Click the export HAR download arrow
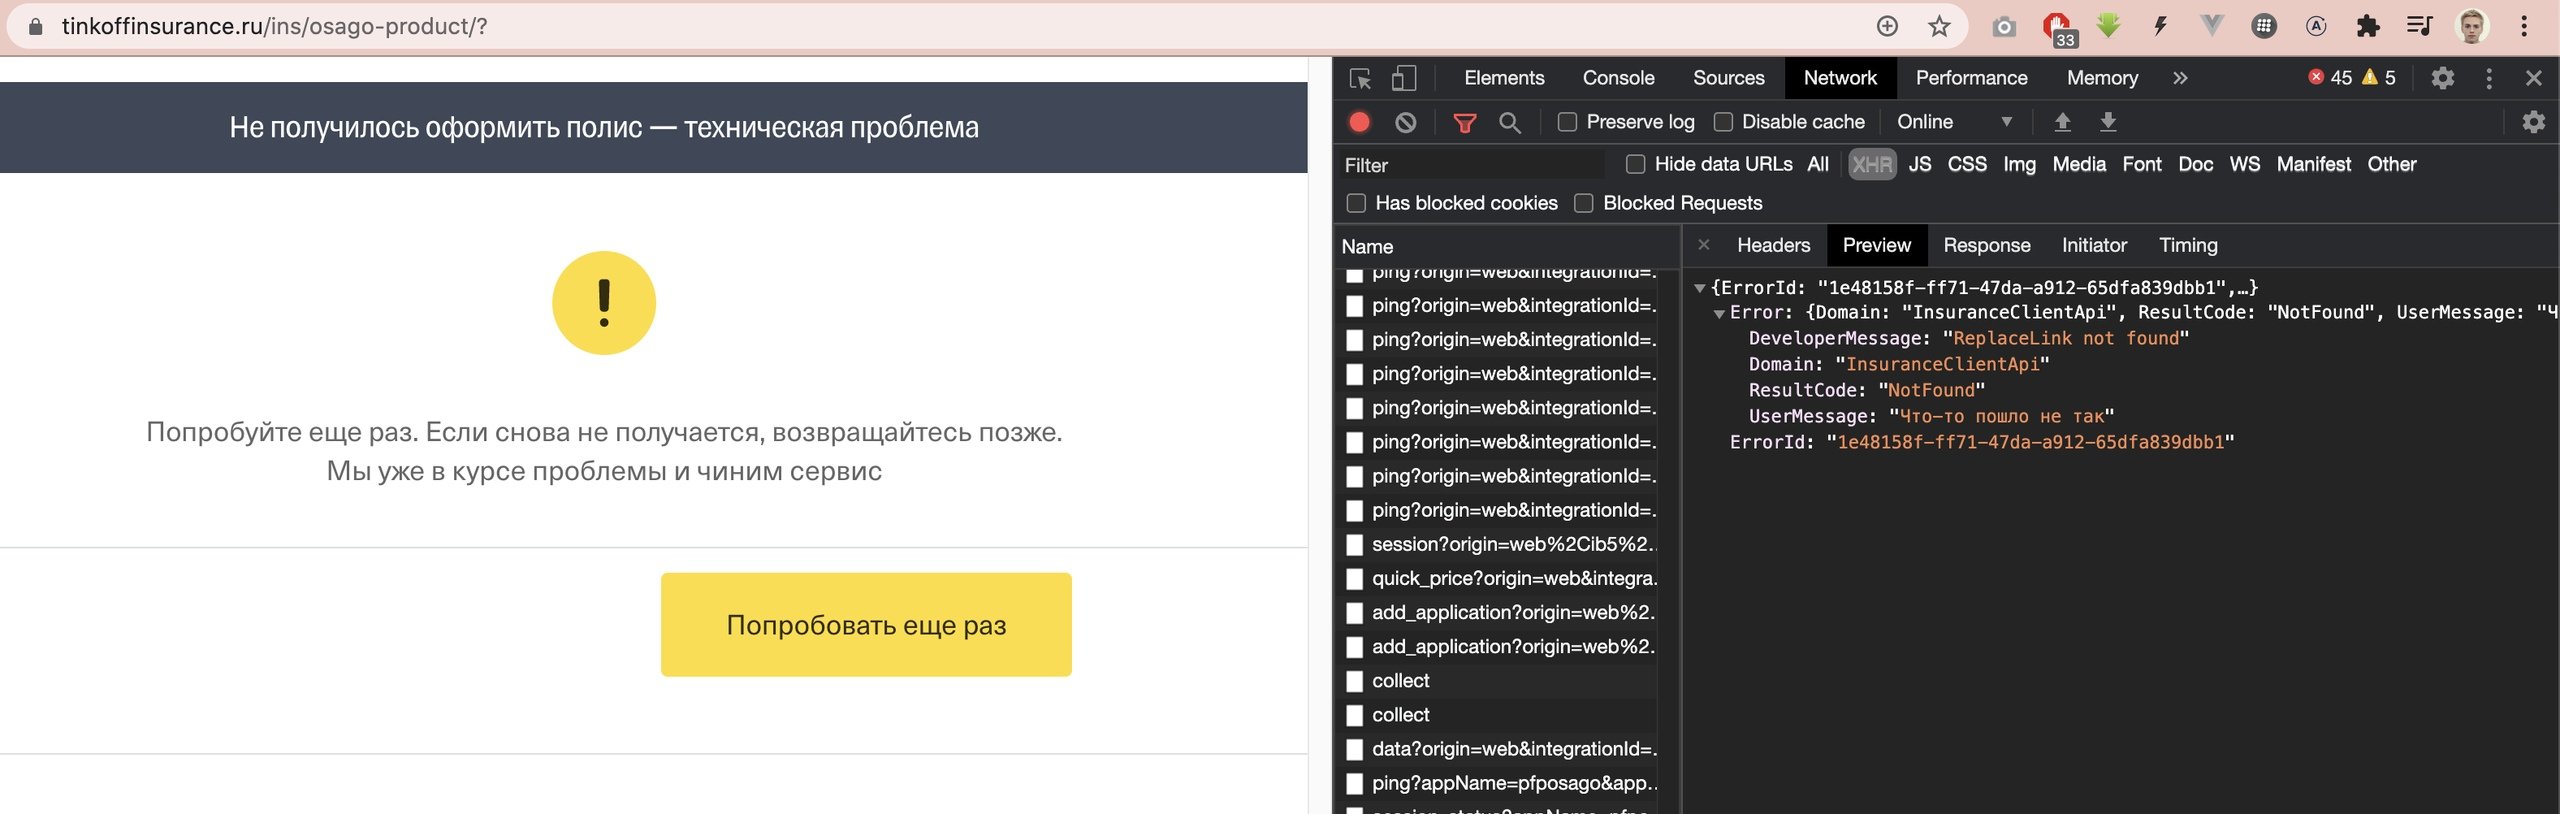The width and height of the screenshot is (2560, 814). click(x=2108, y=122)
